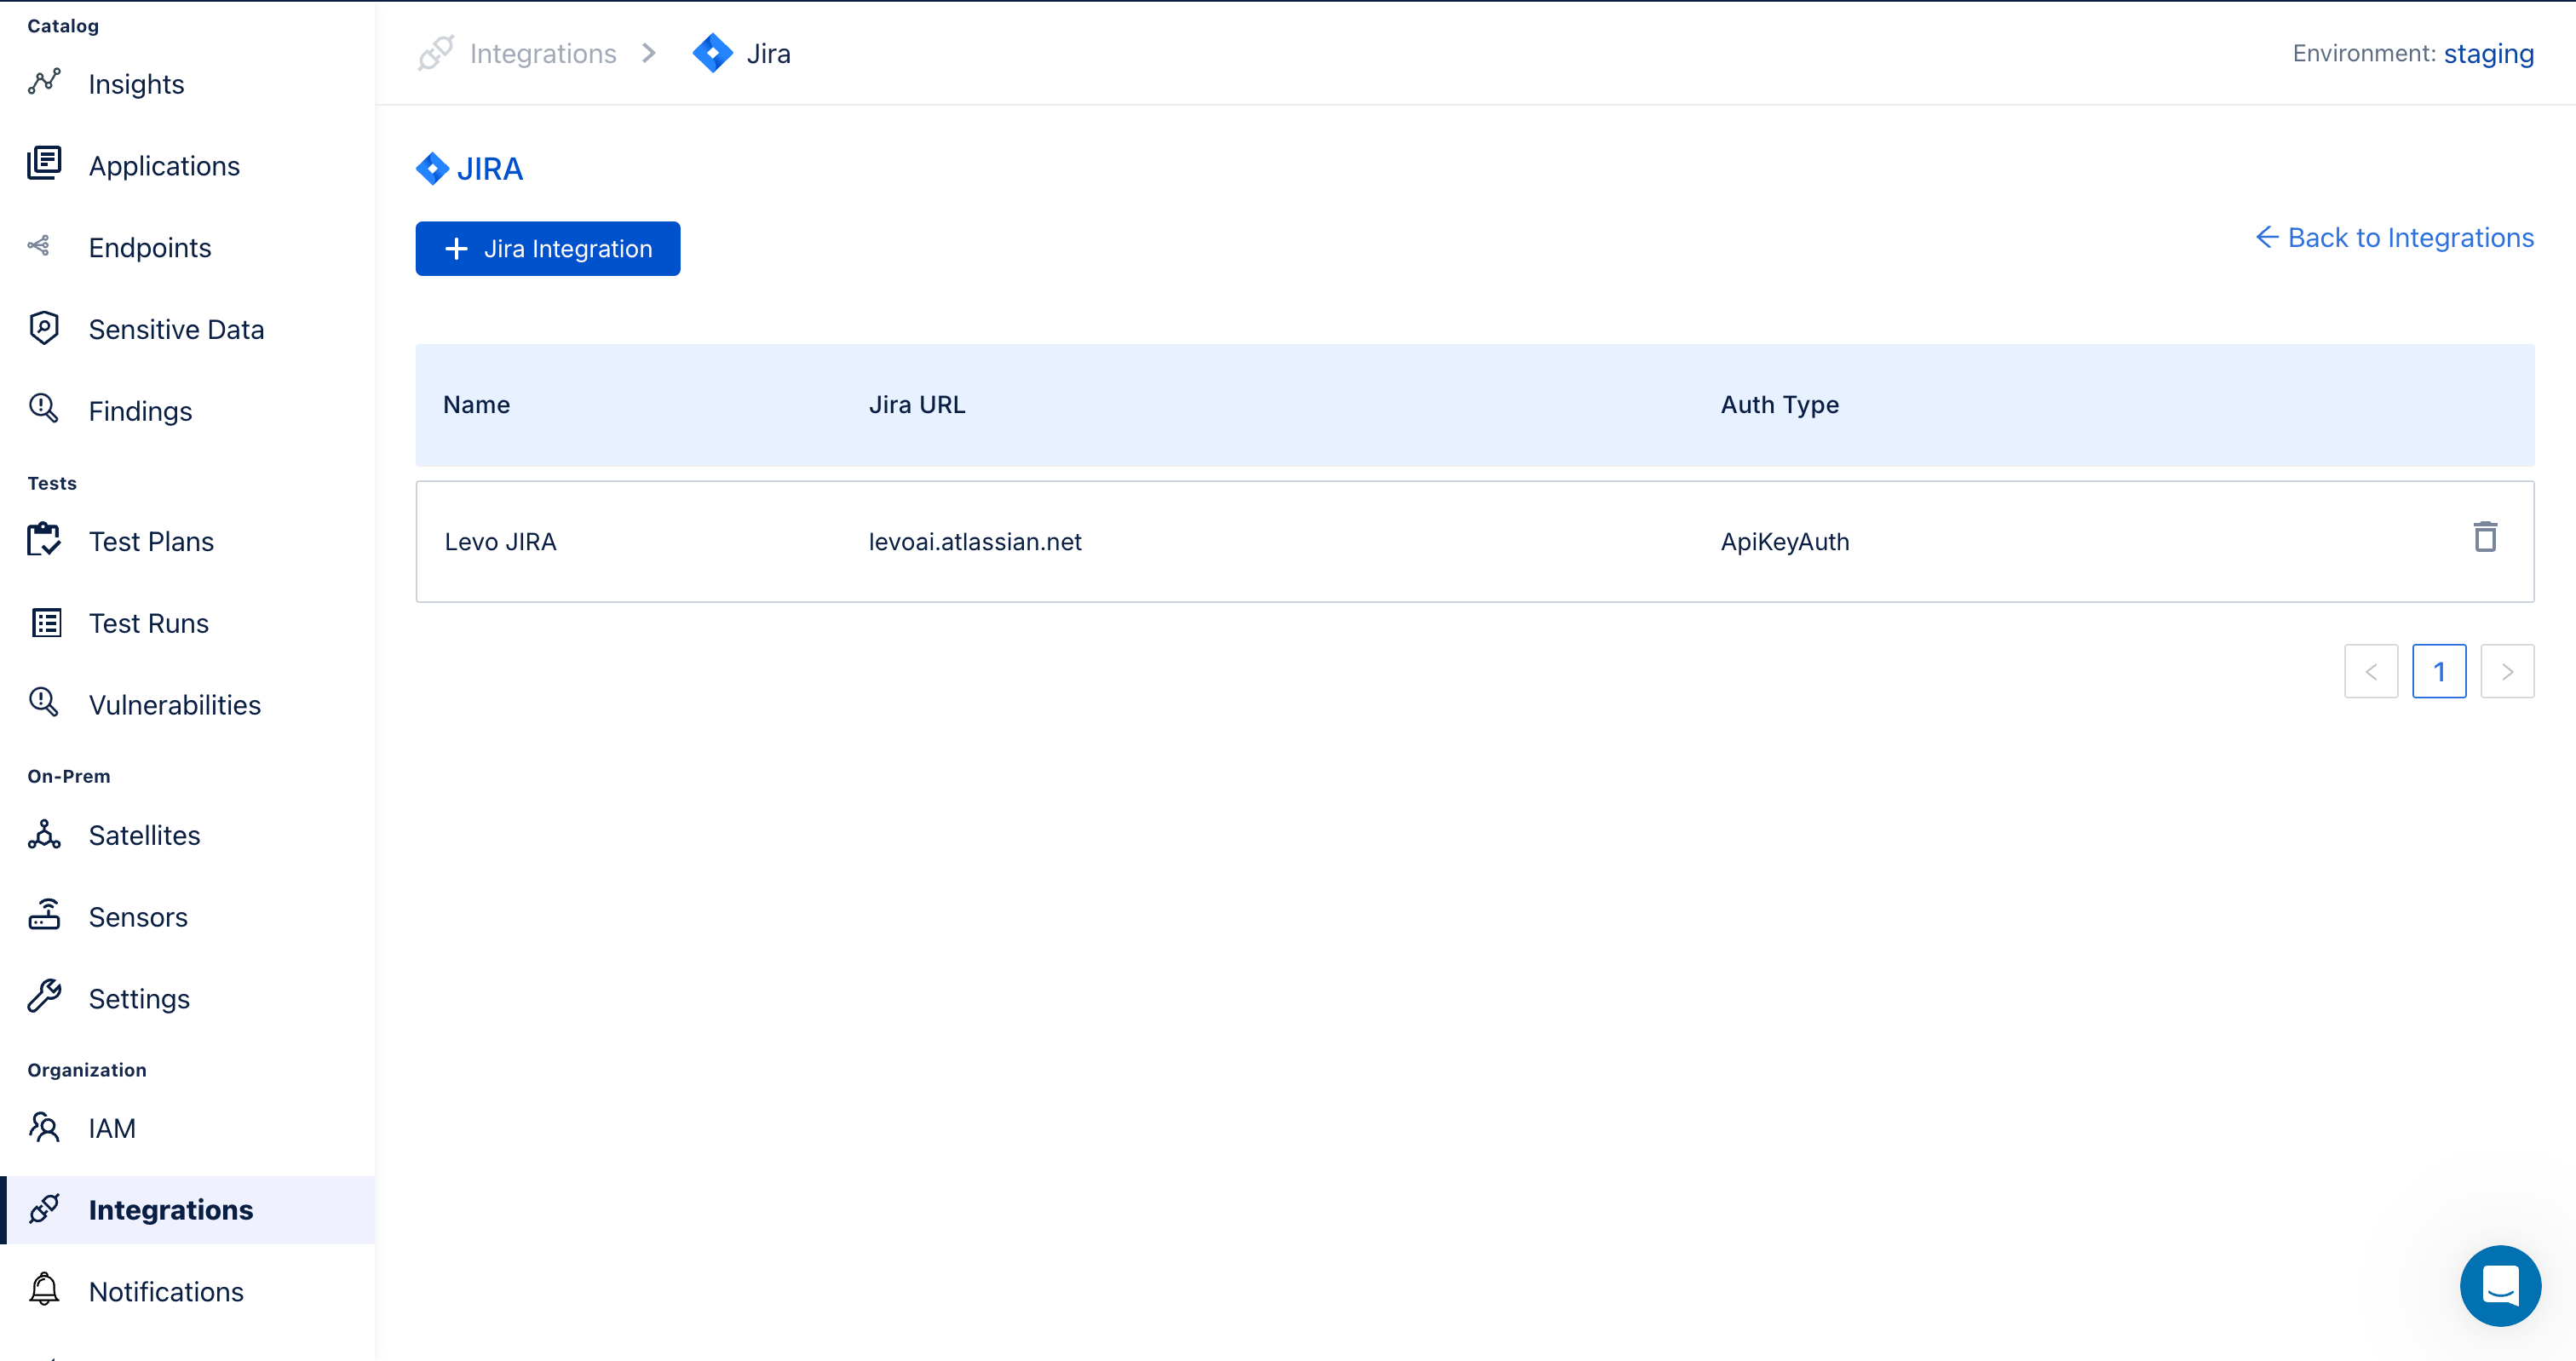2576x1361 pixels.
Task: Open Findings from the sidebar menu
Action: click(140, 411)
